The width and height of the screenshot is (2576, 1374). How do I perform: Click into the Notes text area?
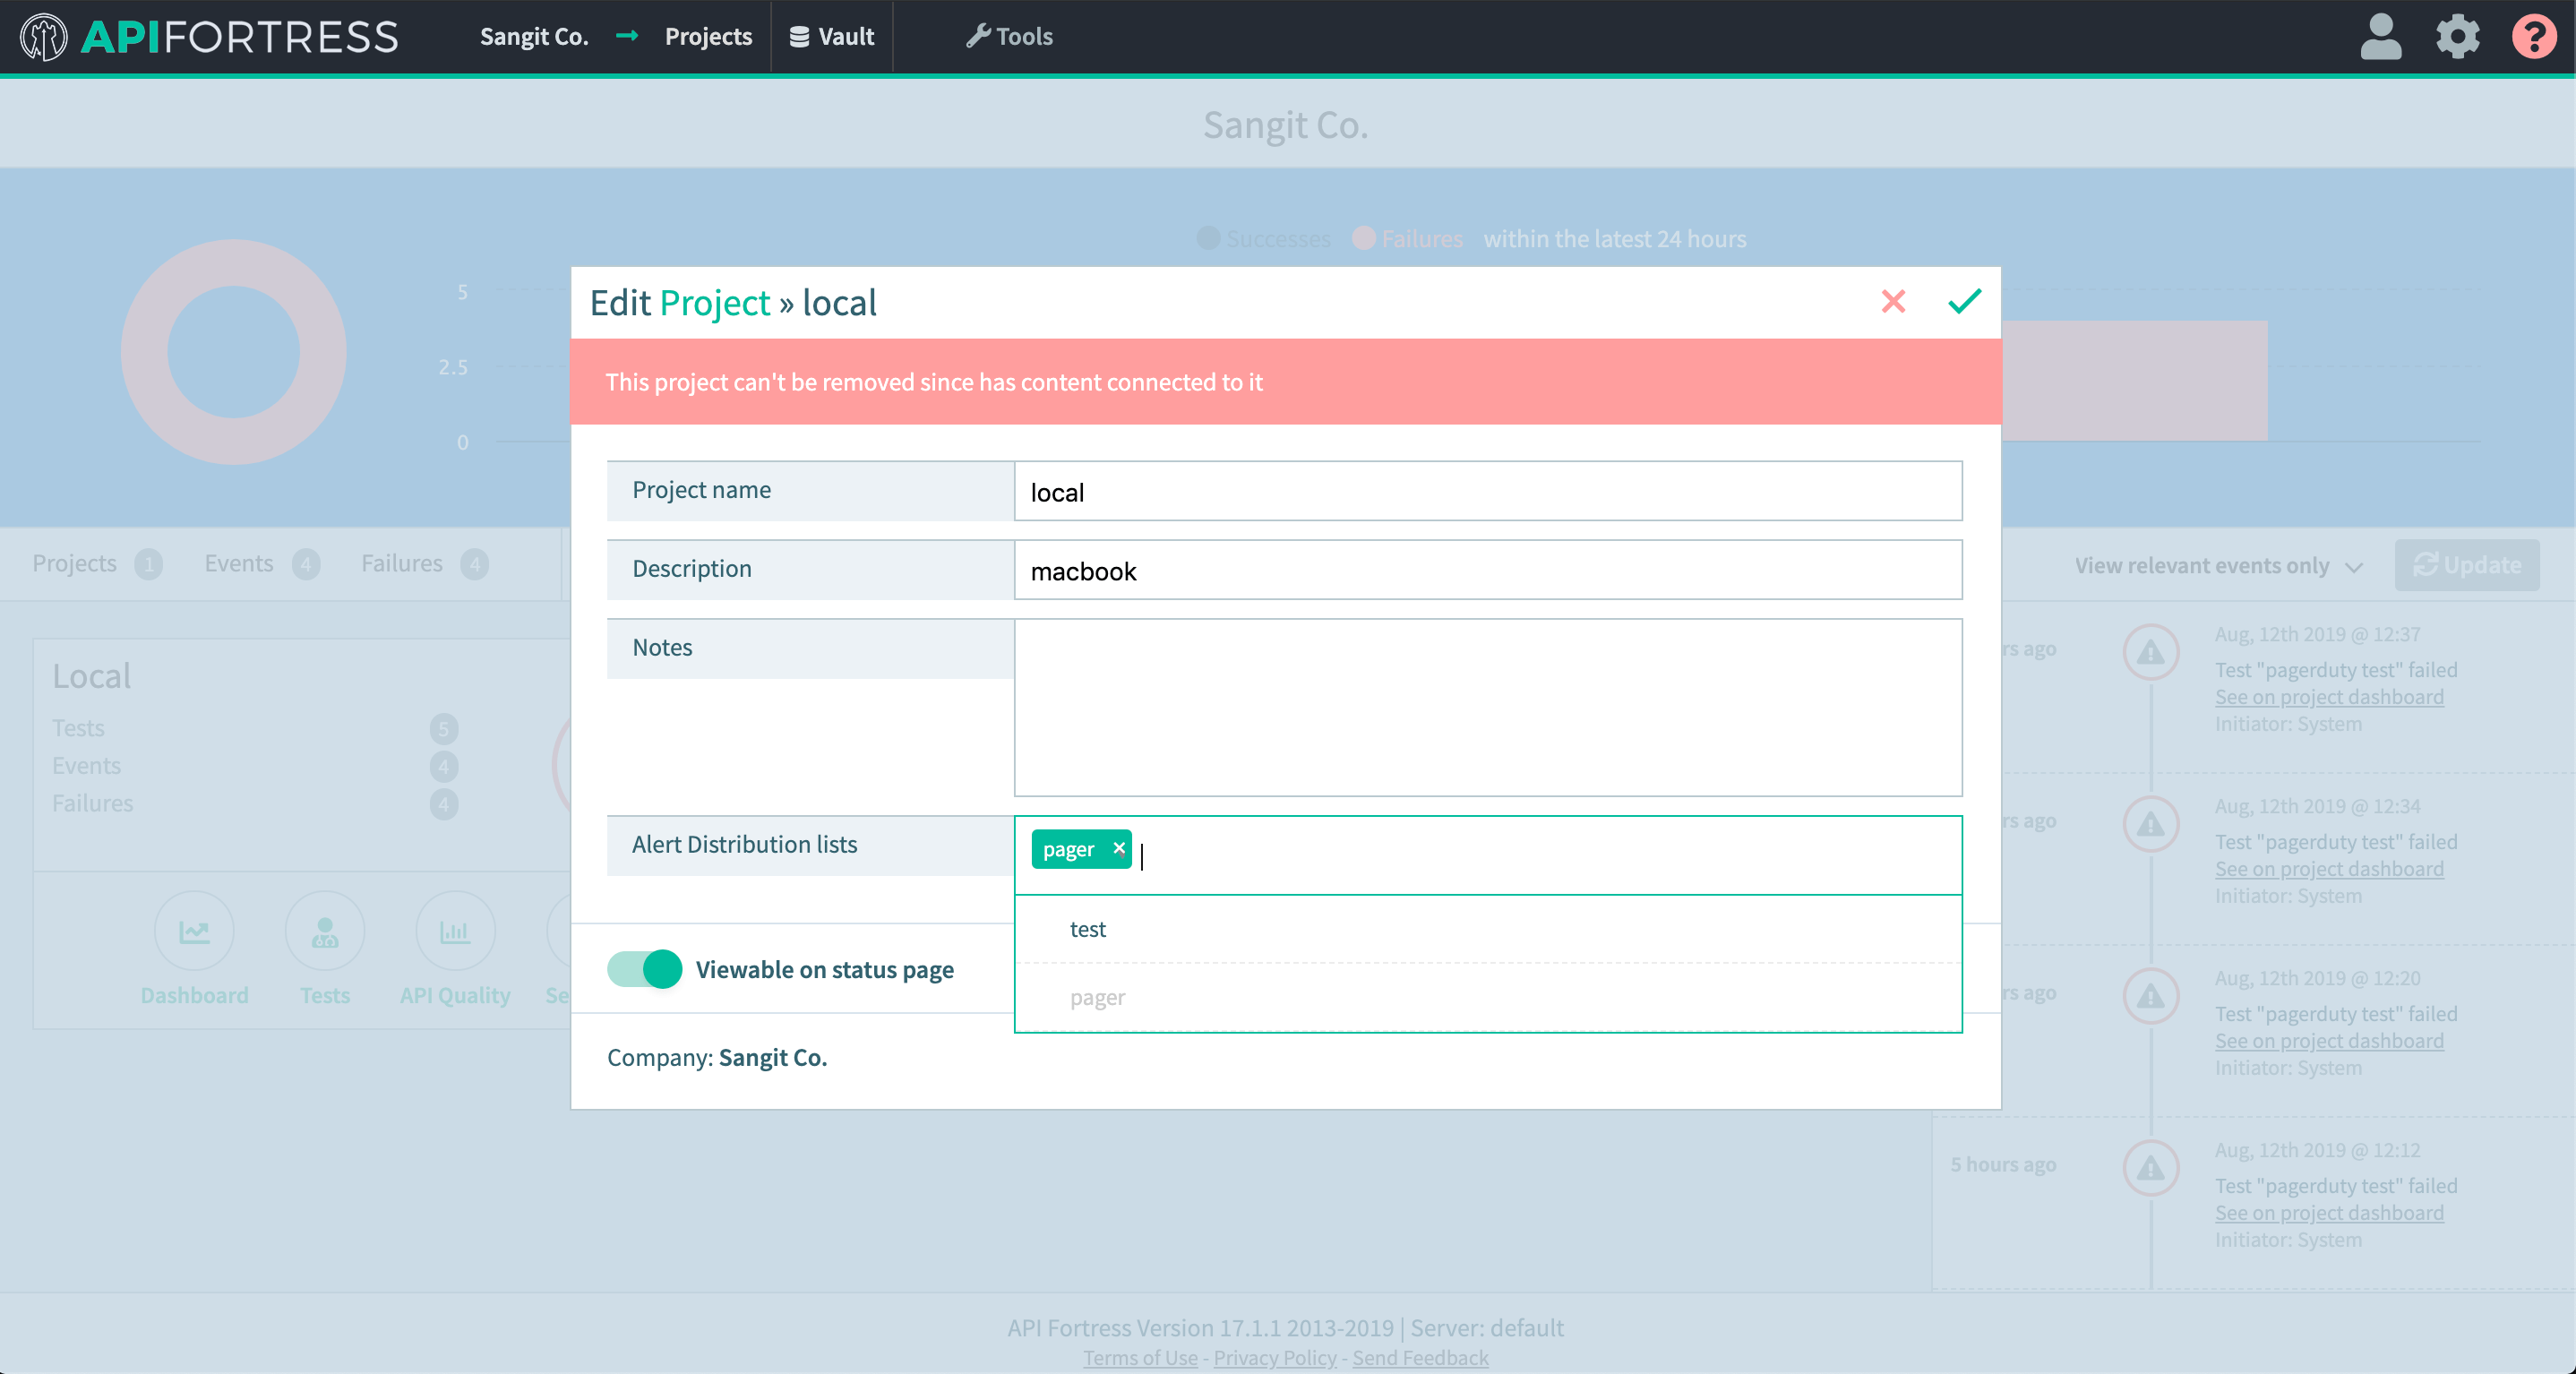1487,707
